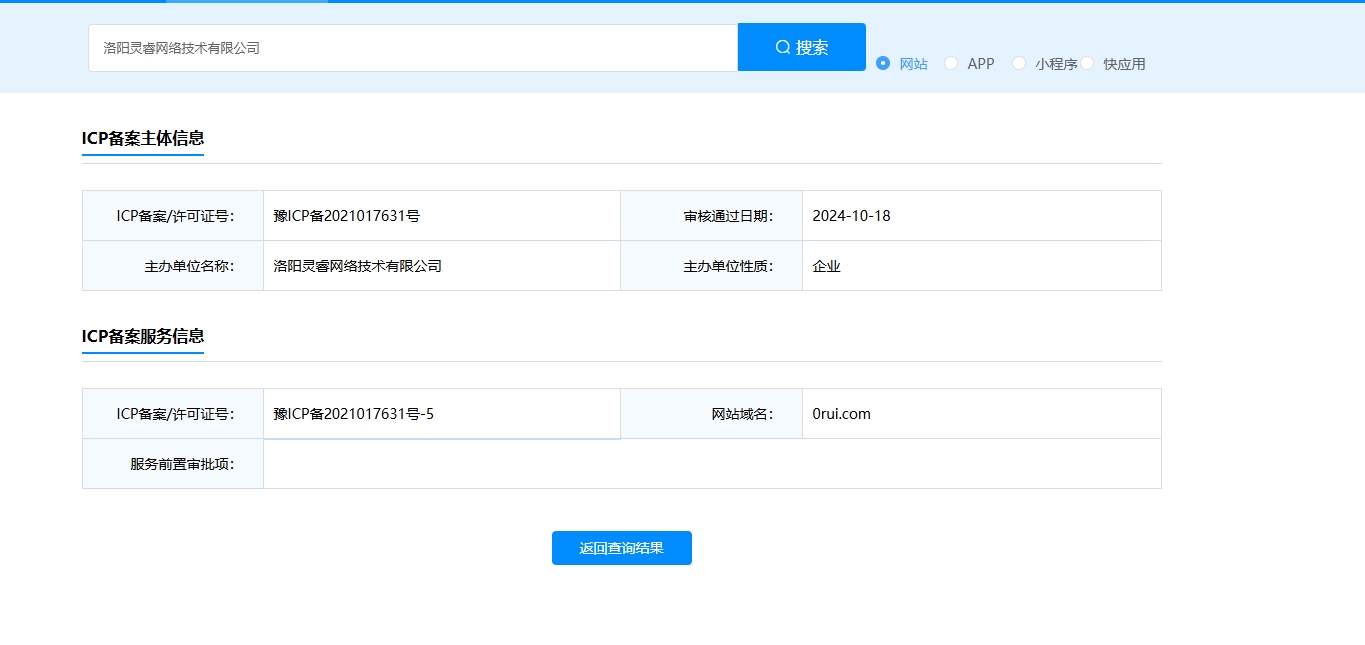Click the value 豫ICP备2021017631号-5
Viewport: 1365px width, 645px height.
(x=353, y=414)
